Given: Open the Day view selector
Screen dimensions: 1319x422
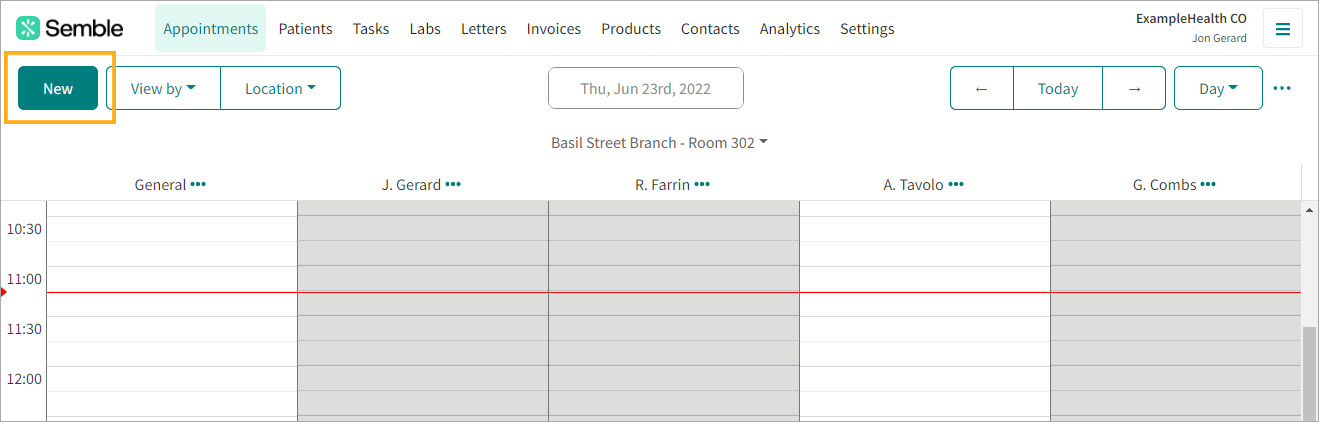Looking at the screenshot, I should click(1218, 88).
